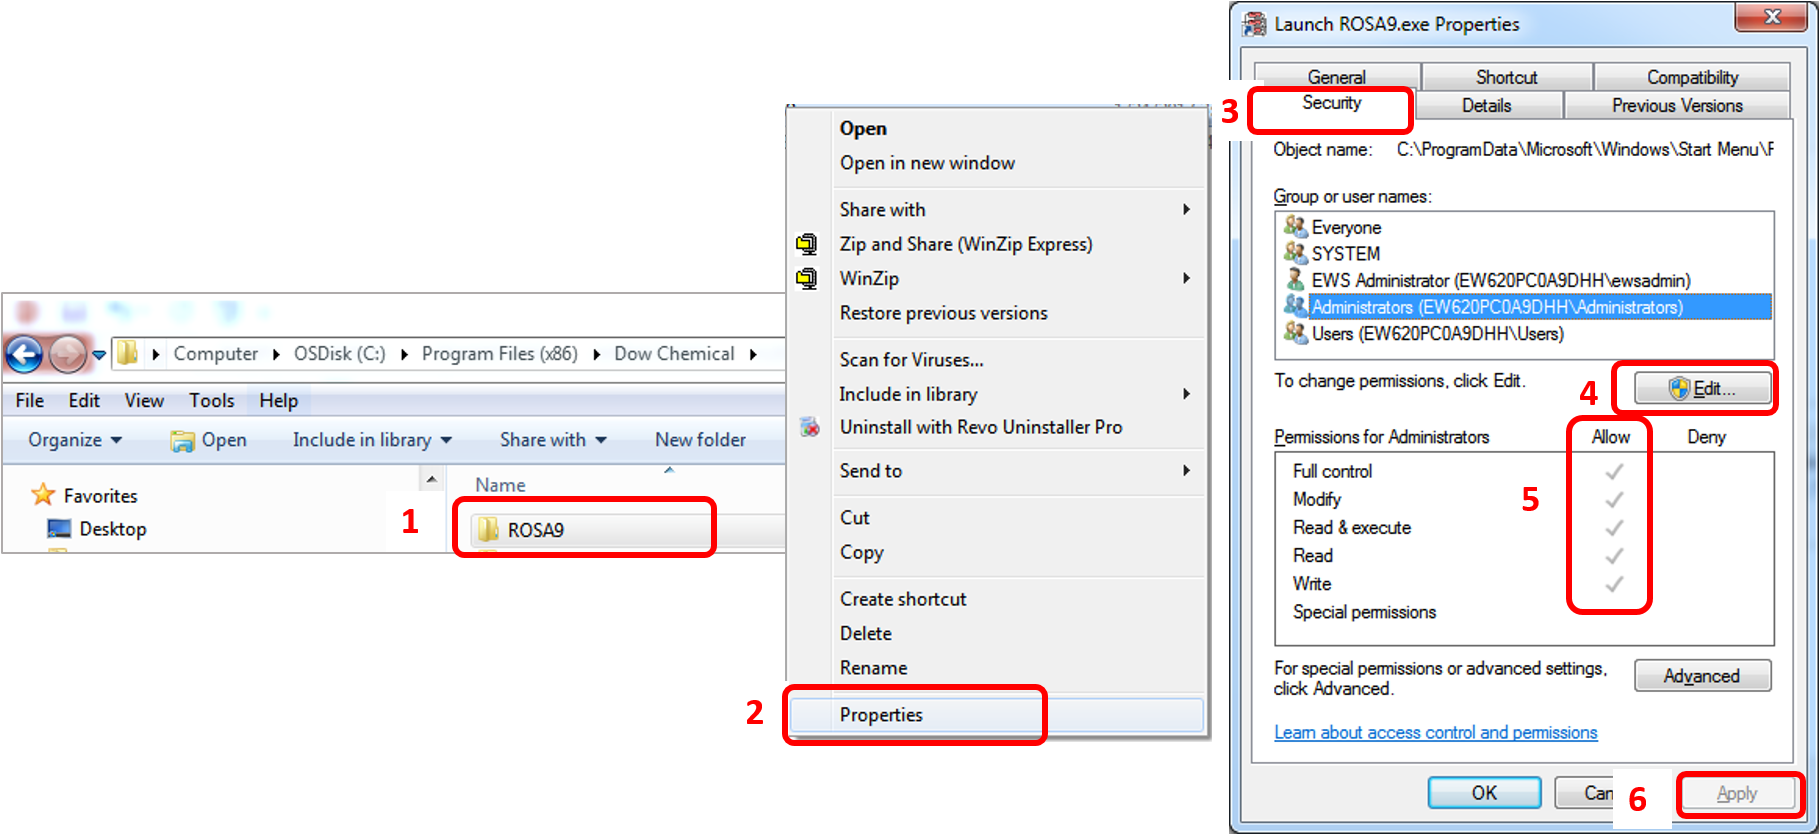This screenshot has width=1819, height=834.
Task: Click the Write Allow checkmark
Action: coord(1613,584)
